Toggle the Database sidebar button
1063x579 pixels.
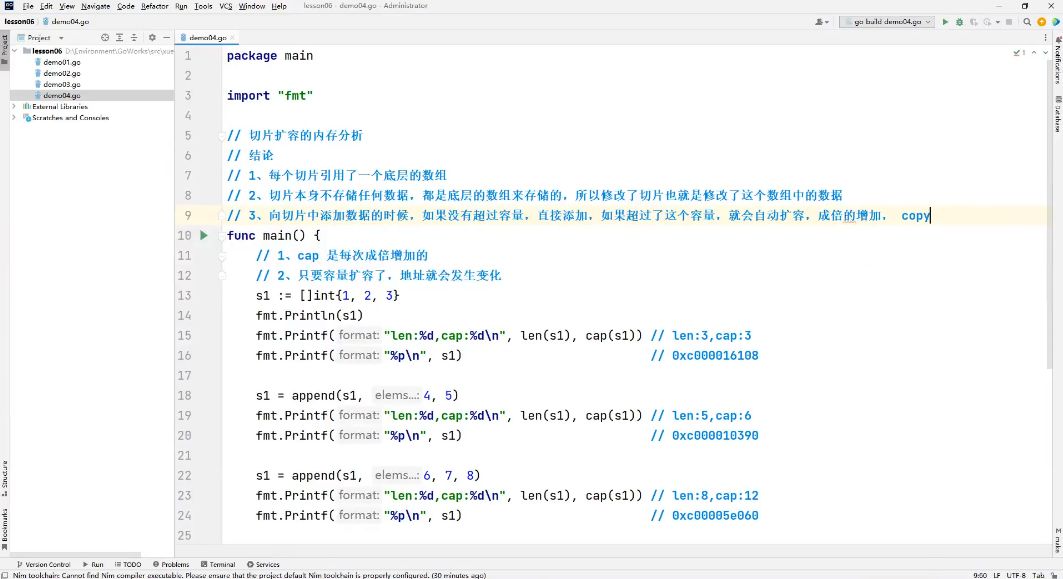coord(1058,114)
